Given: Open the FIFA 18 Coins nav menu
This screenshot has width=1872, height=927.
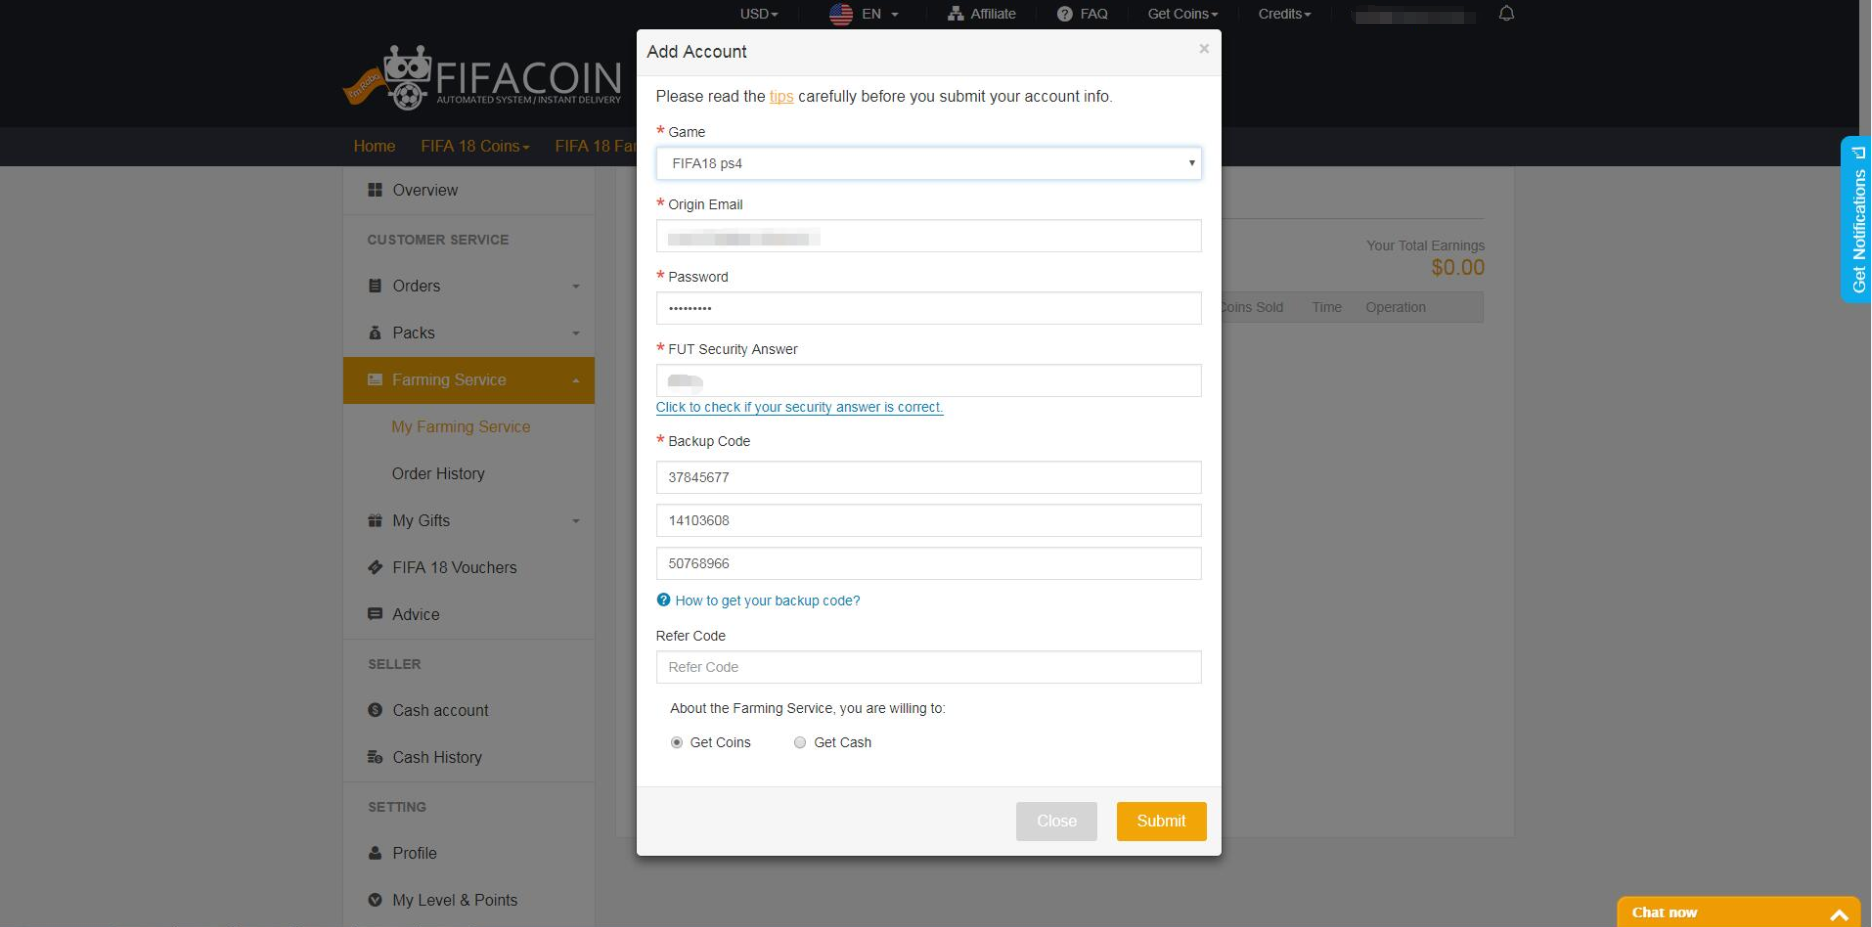Looking at the screenshot, I should [x=475, y=146].
